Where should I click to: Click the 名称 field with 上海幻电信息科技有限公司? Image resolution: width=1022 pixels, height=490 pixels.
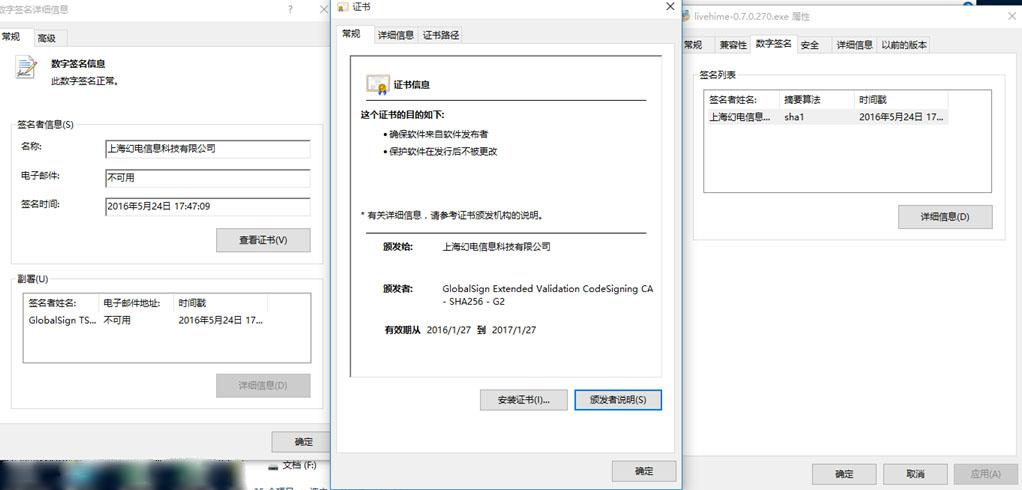pos(207,149)
